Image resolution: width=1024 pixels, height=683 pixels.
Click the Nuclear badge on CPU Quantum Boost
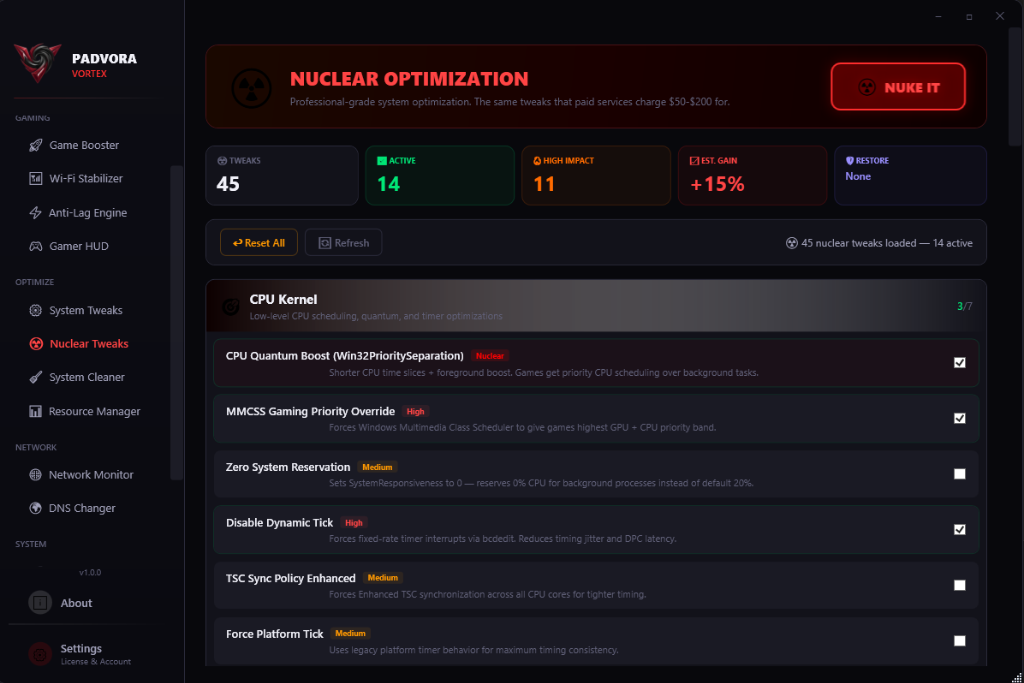490,356
